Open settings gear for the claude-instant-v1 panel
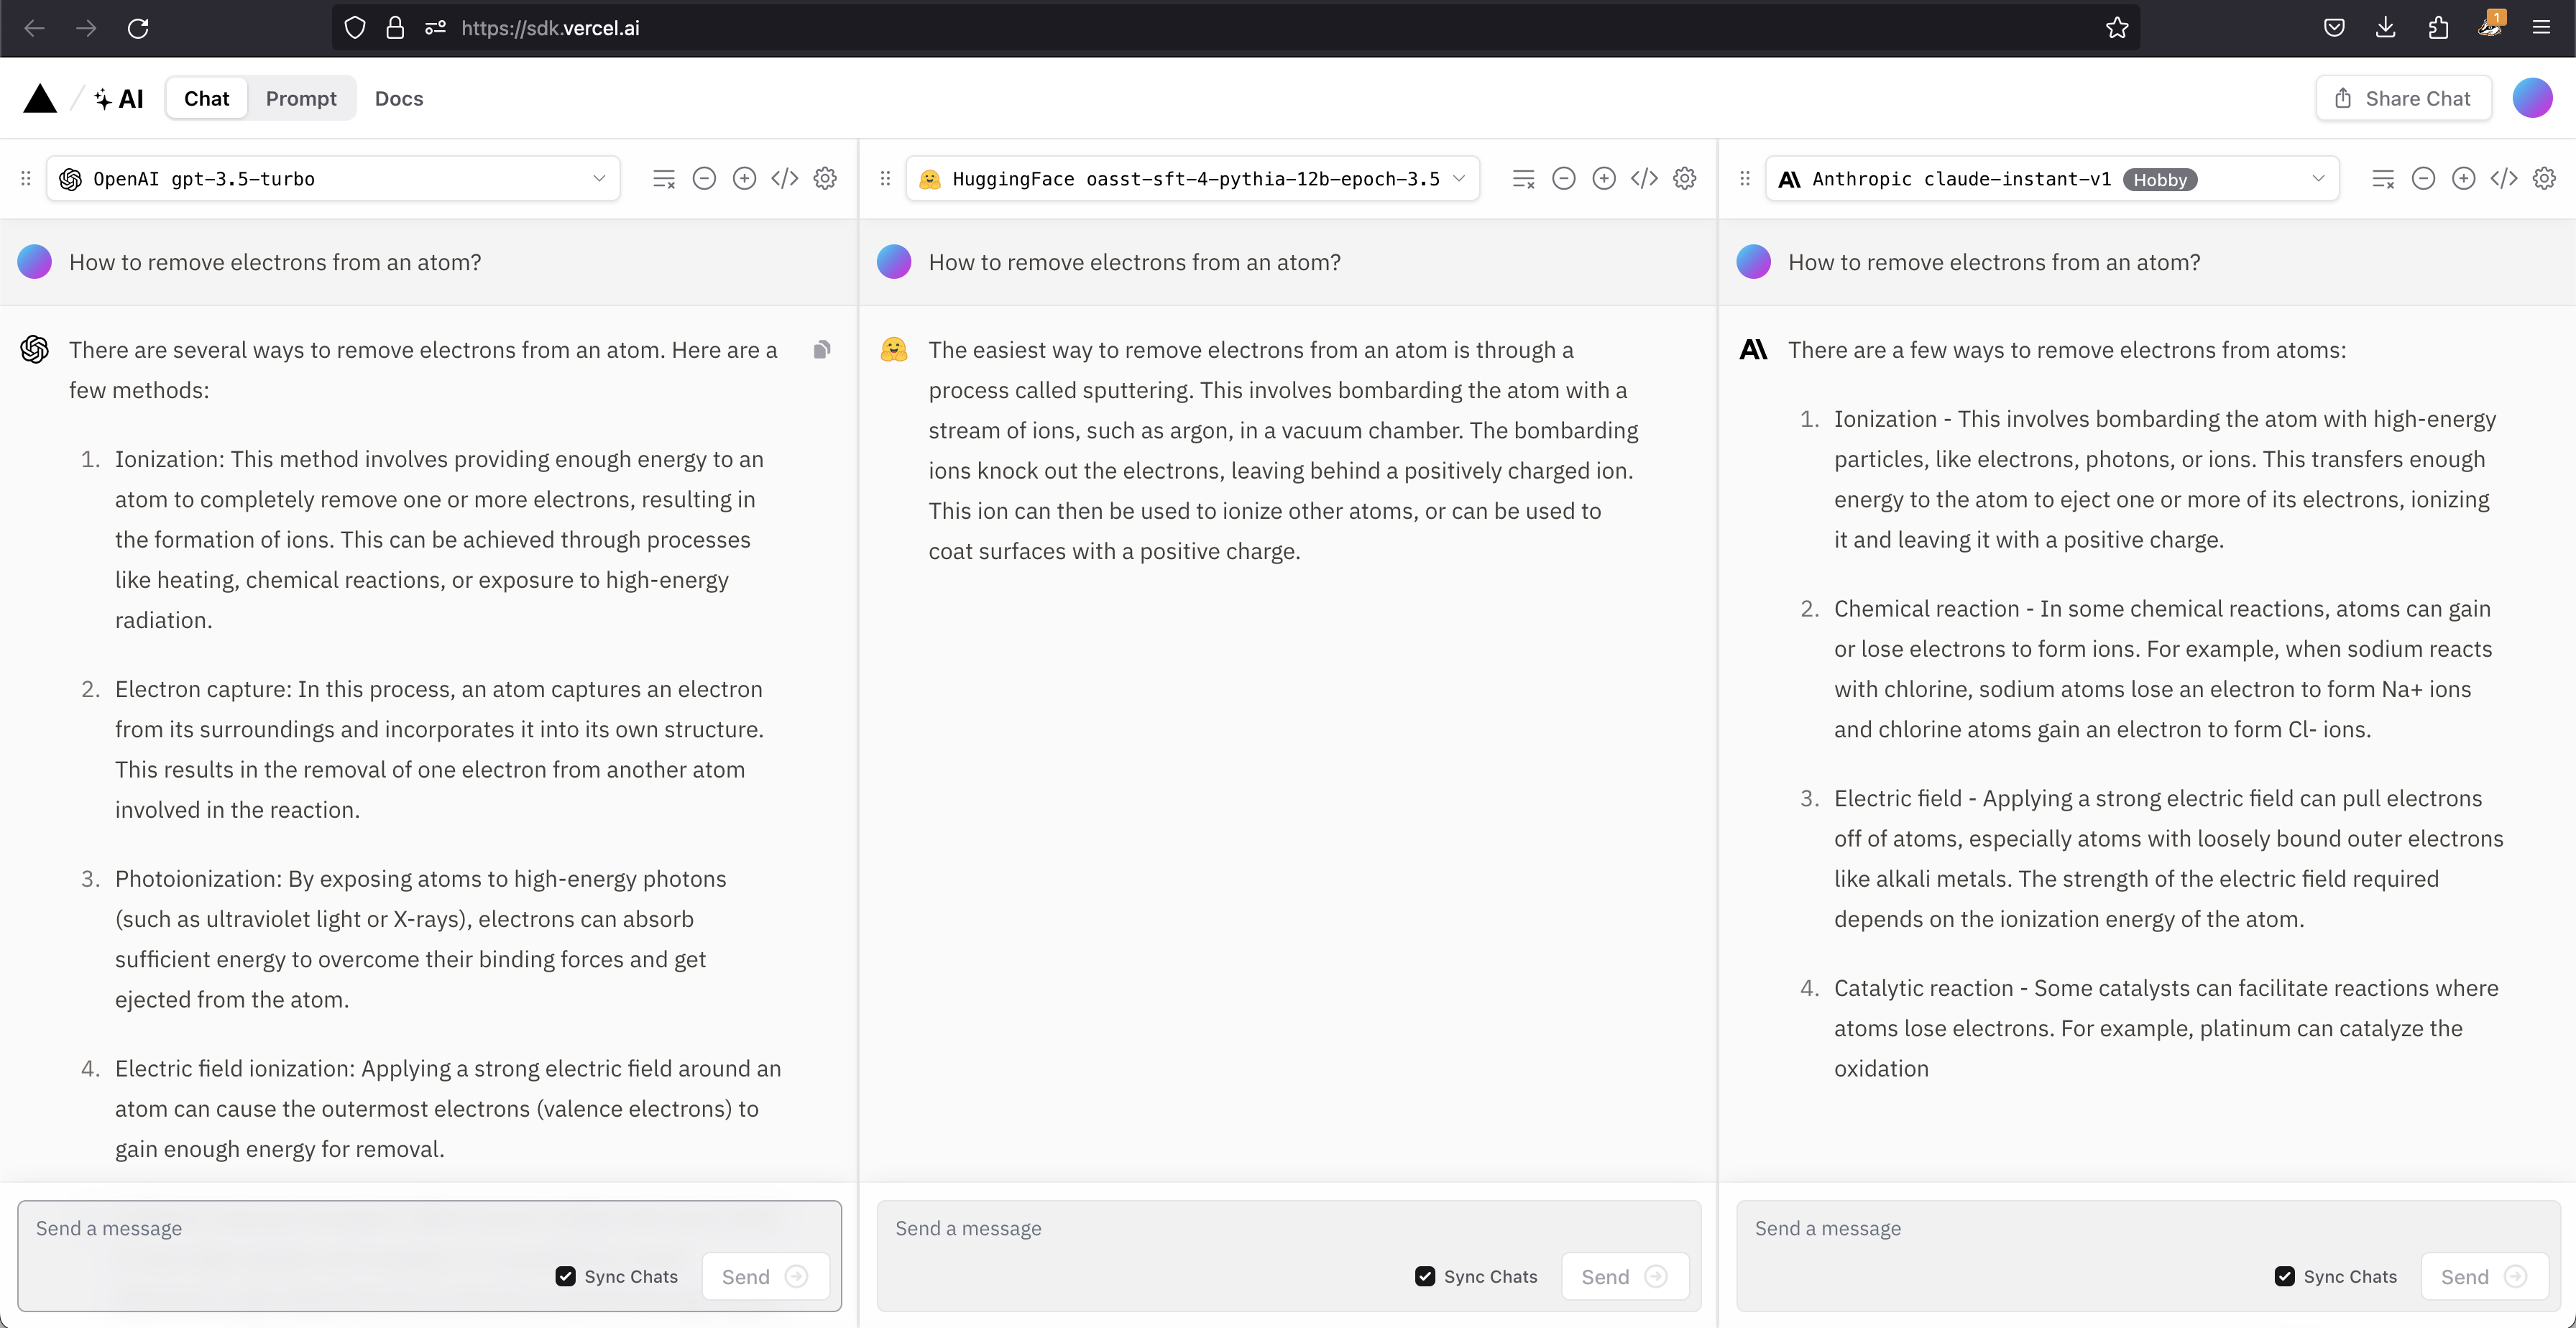The width and height of the screenshot is (2576, 1328). click(x=2544, y=179)
